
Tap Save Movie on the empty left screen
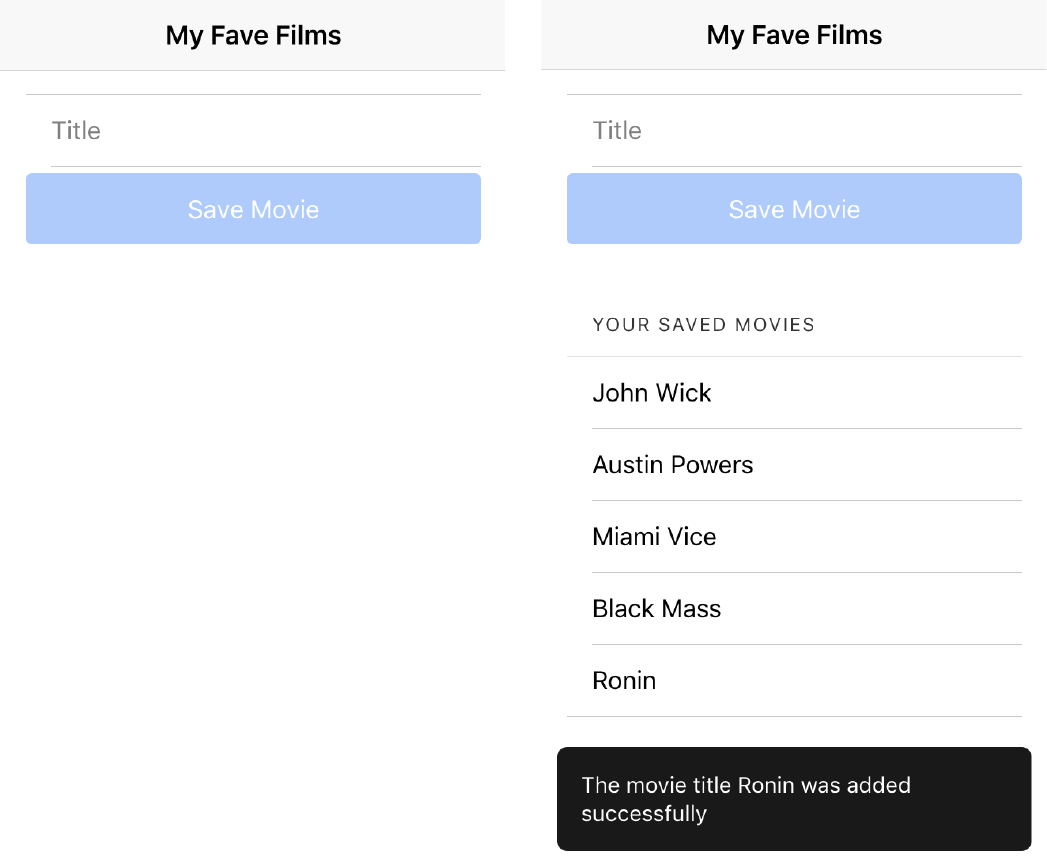point(253,208)
